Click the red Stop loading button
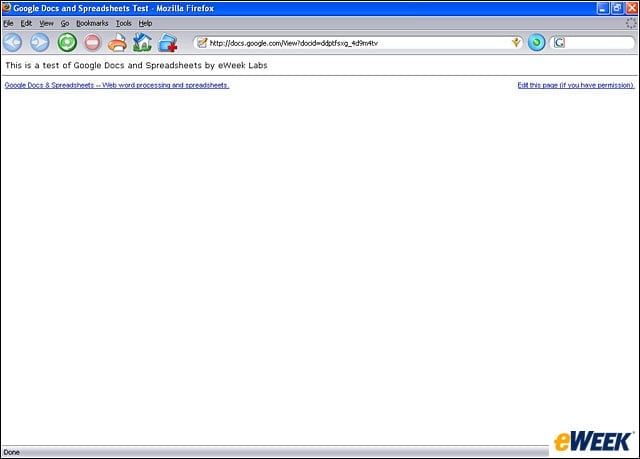Screen dimensions: 640x459 pos(93,42)
